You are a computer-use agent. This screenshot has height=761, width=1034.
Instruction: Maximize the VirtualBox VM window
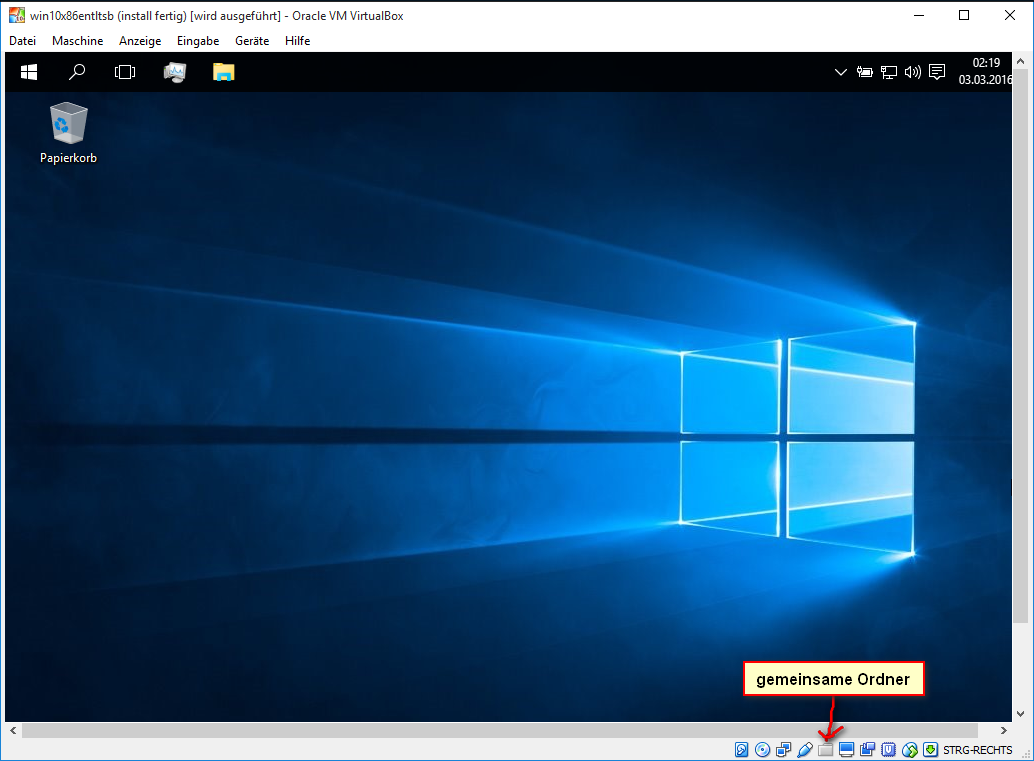[x=964, y=15]
